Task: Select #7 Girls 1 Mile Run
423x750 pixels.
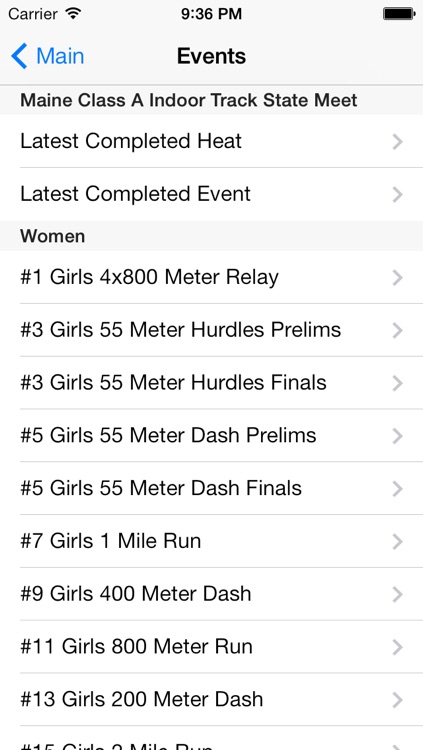Action: [212, 541]
